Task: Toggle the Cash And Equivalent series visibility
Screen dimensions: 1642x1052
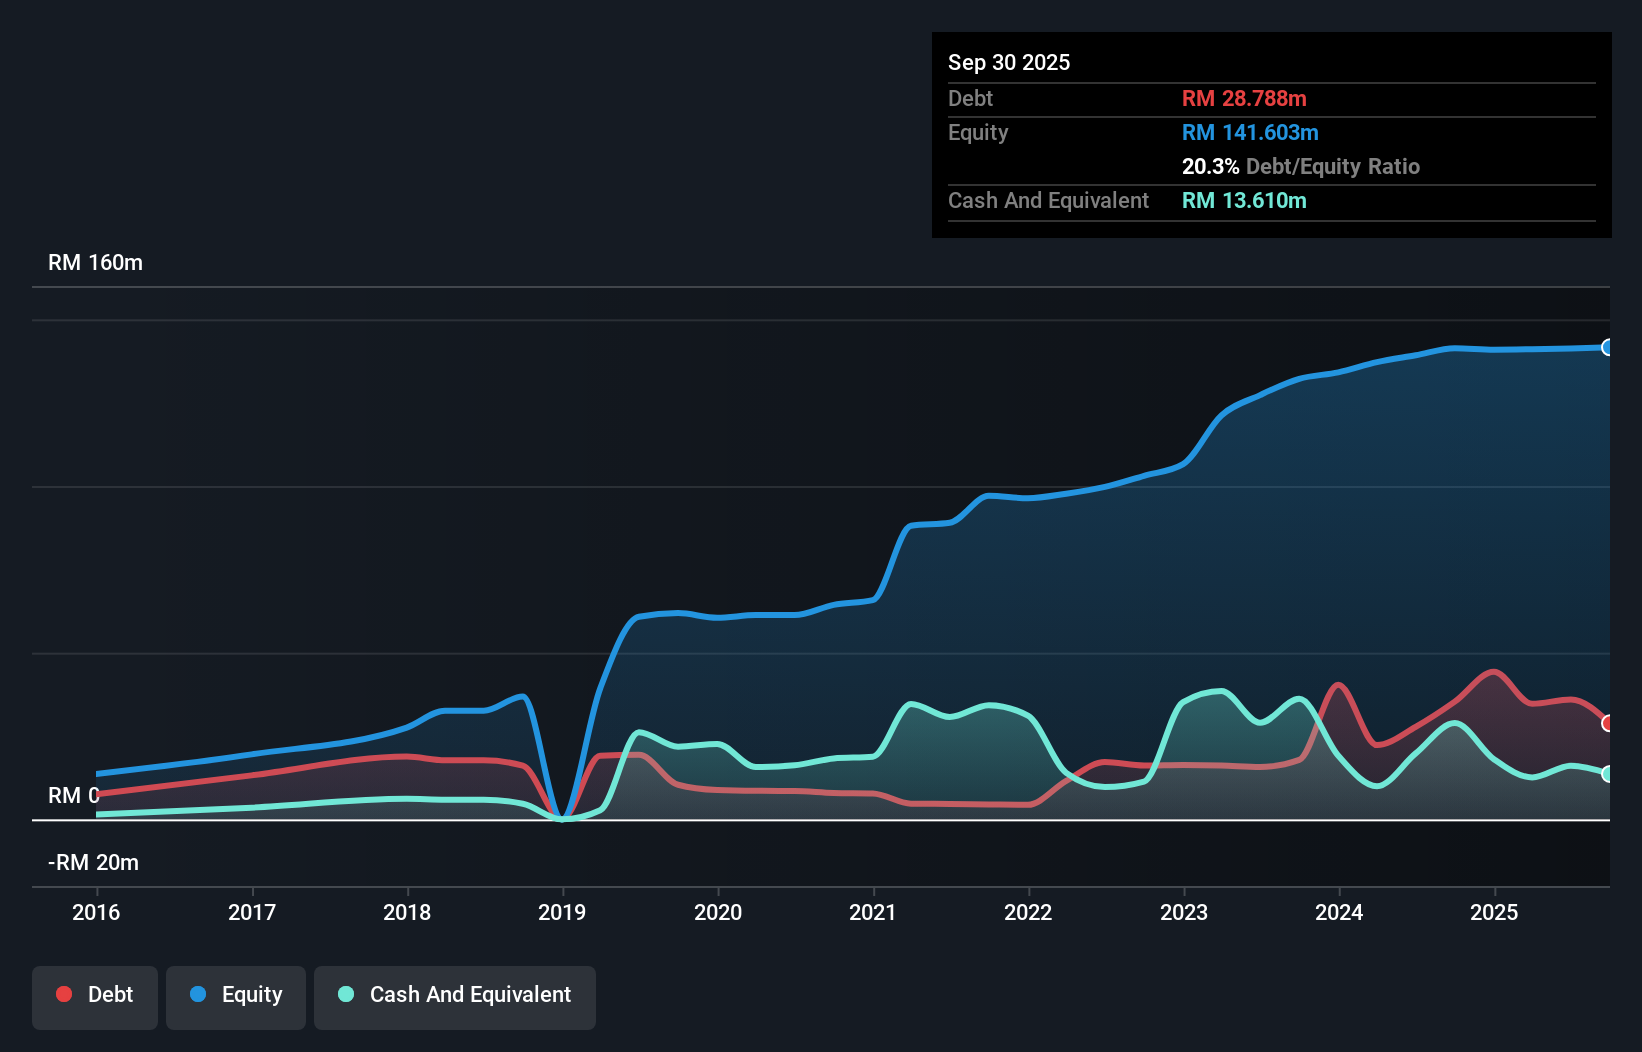Action: pos(455,997)
